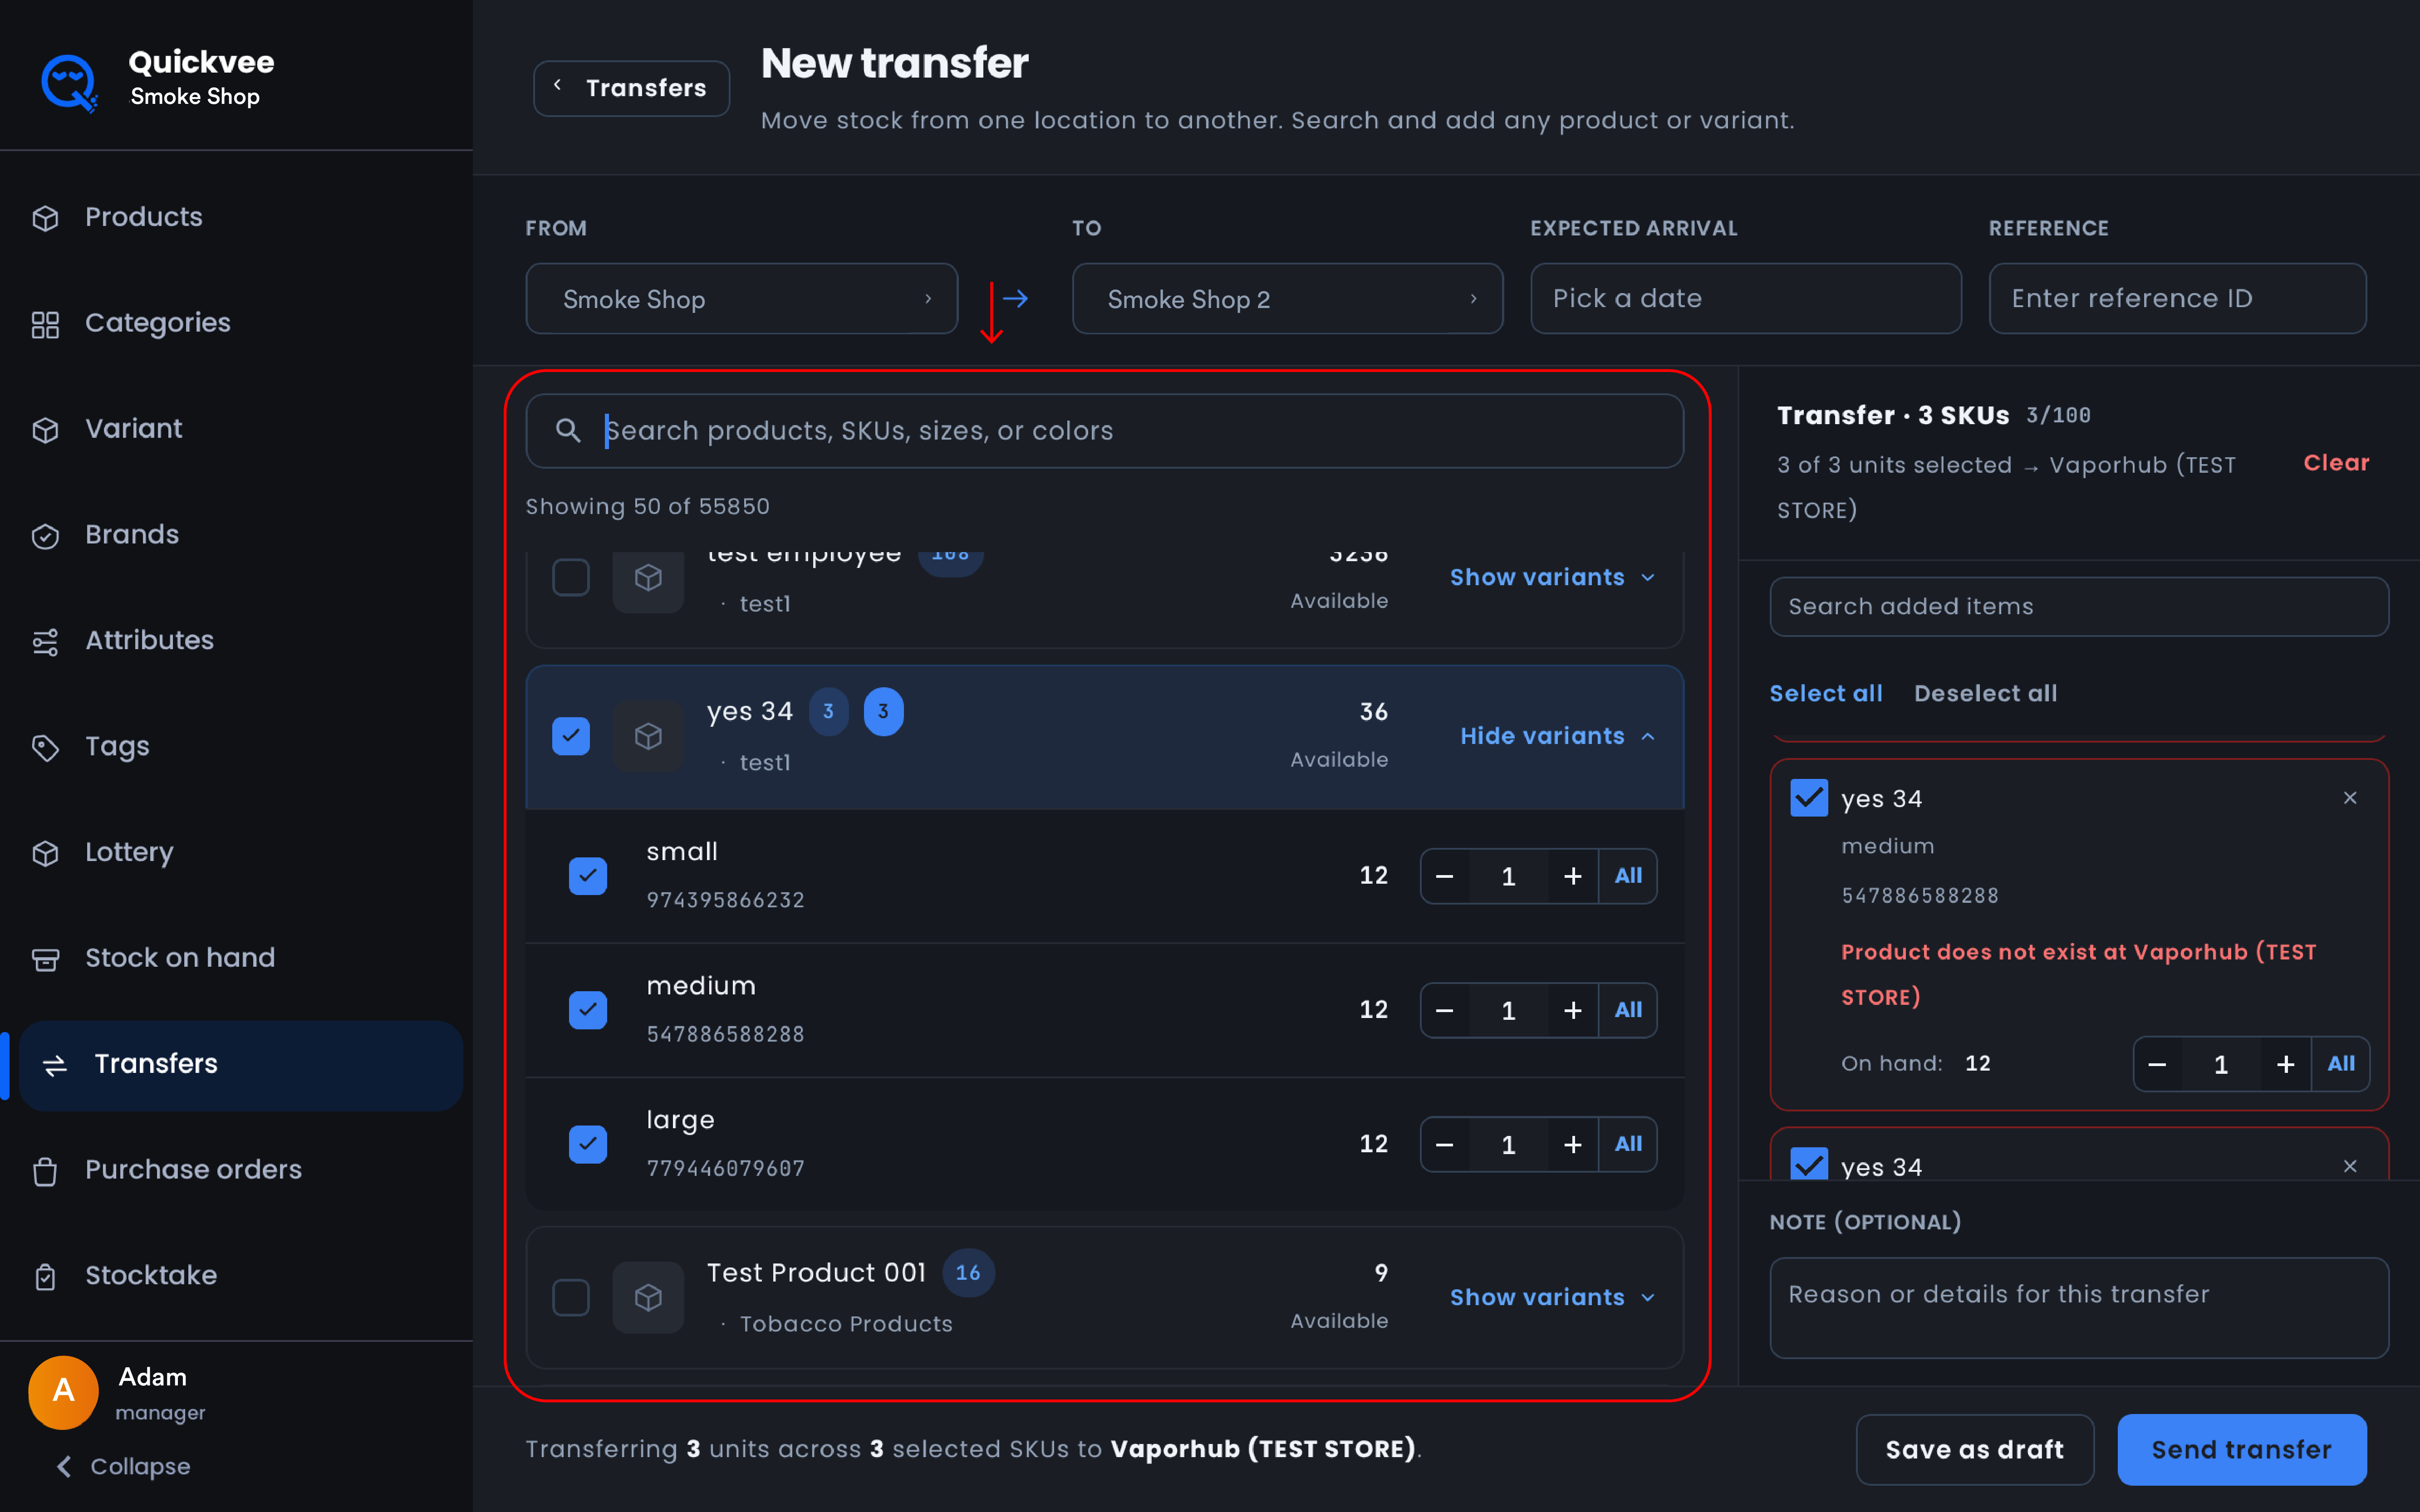Increase quantity for small variant

click(1572, 876)
